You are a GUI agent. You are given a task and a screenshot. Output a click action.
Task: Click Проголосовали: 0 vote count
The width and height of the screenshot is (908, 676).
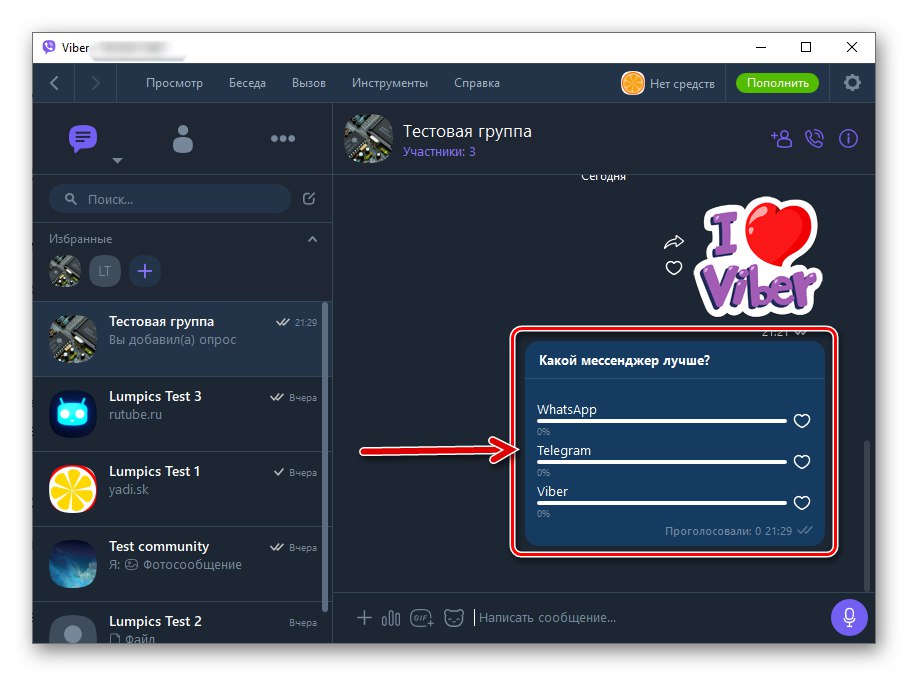click(x=713, y=531)
